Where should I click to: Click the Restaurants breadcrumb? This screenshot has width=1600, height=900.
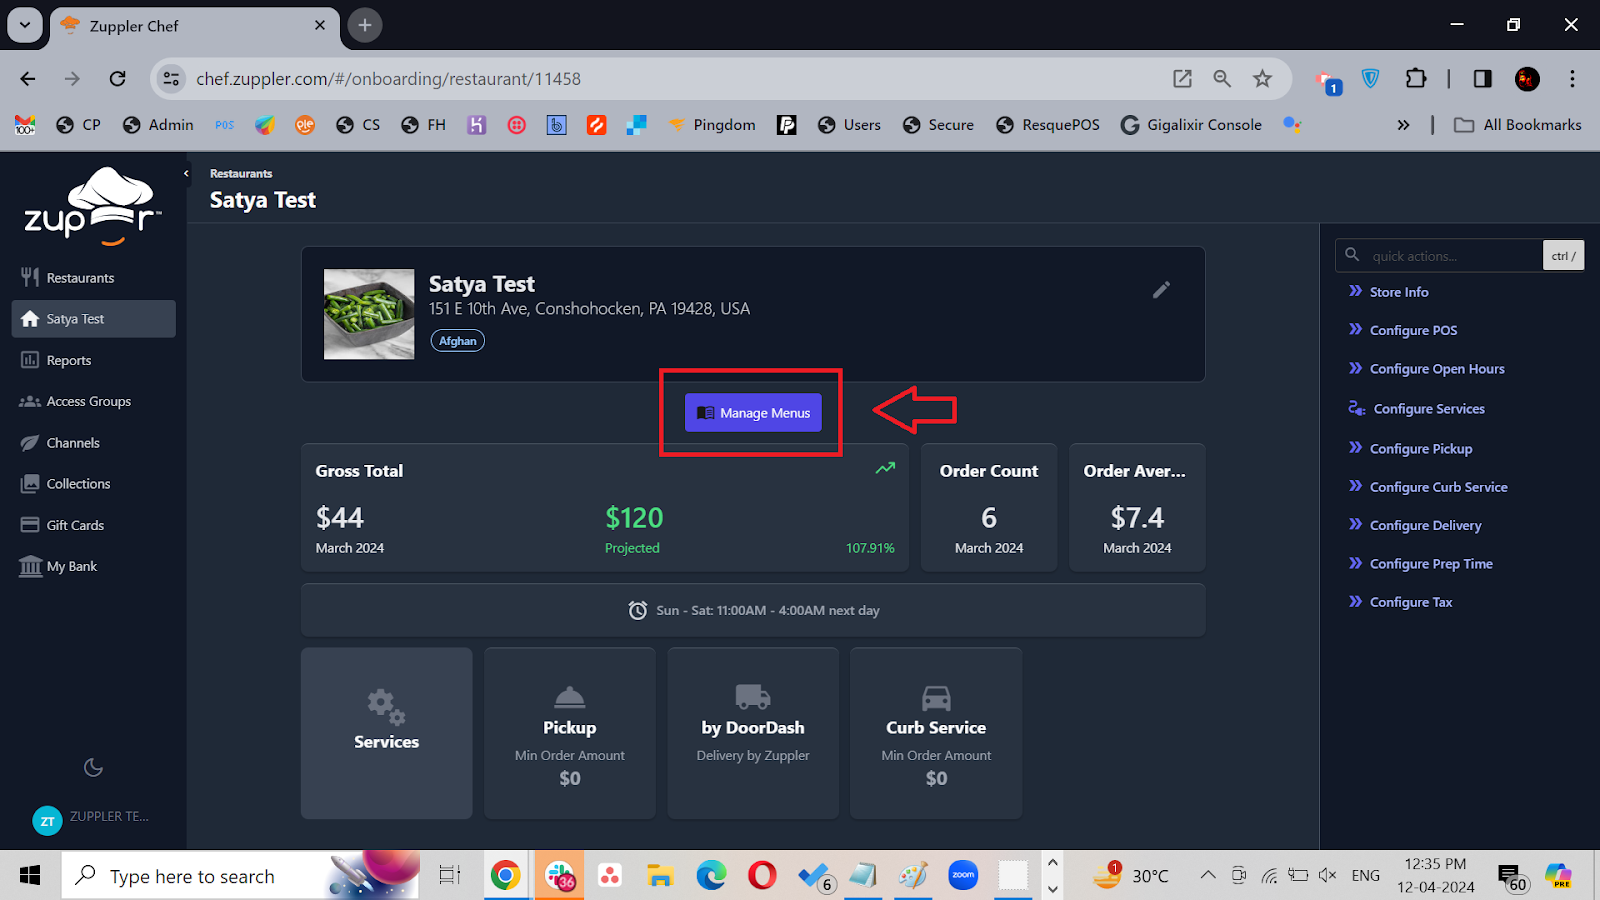click(241, 174)
